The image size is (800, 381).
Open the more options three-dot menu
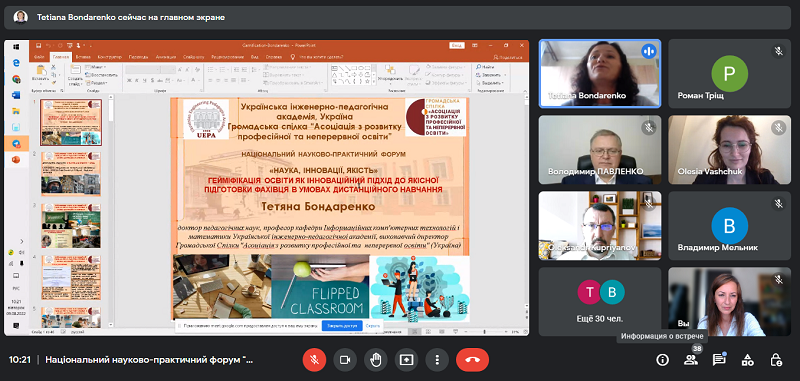tap(437, 360)
